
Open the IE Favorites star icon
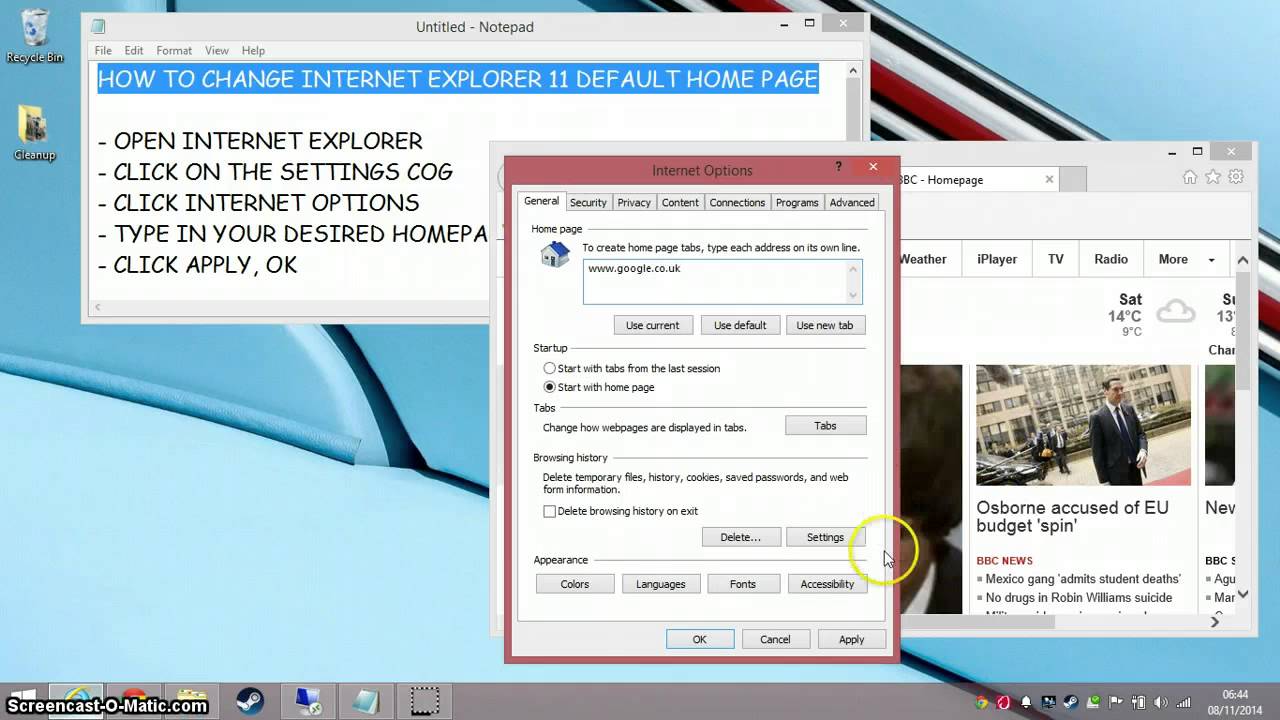(x=1213, y=177)
